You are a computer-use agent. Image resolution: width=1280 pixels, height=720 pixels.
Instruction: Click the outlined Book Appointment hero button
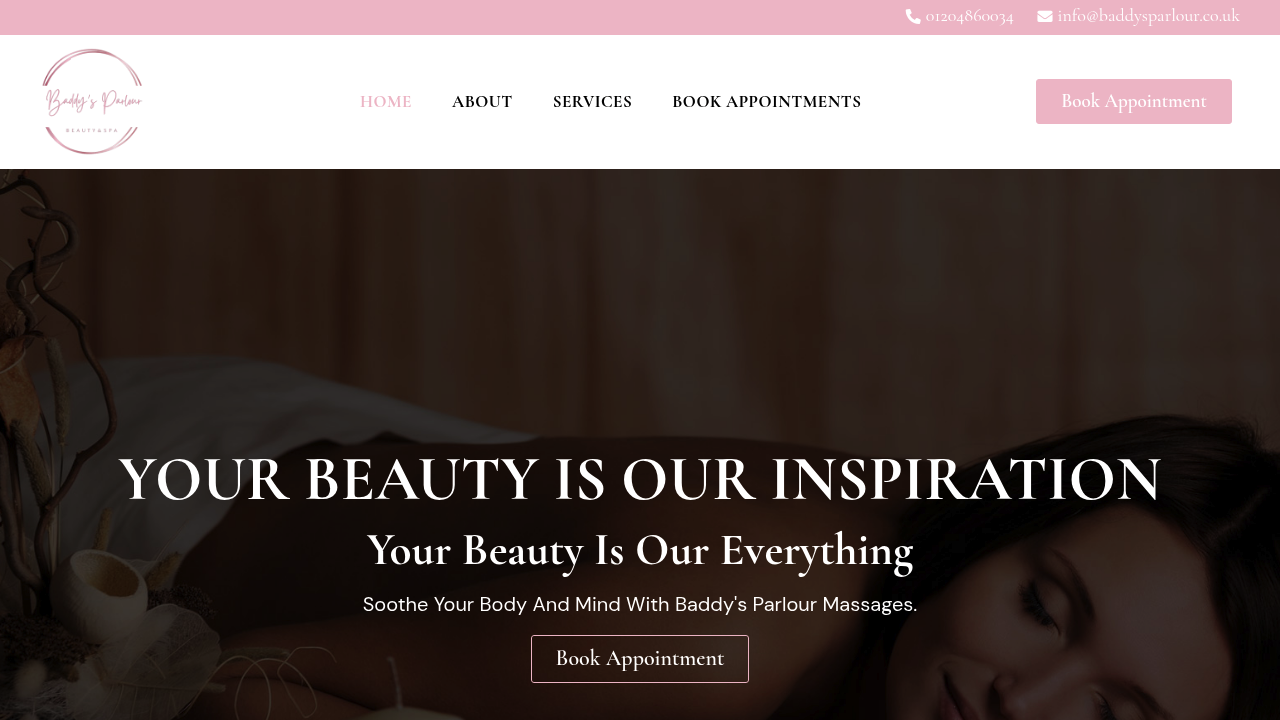click(x=640, y=659)
